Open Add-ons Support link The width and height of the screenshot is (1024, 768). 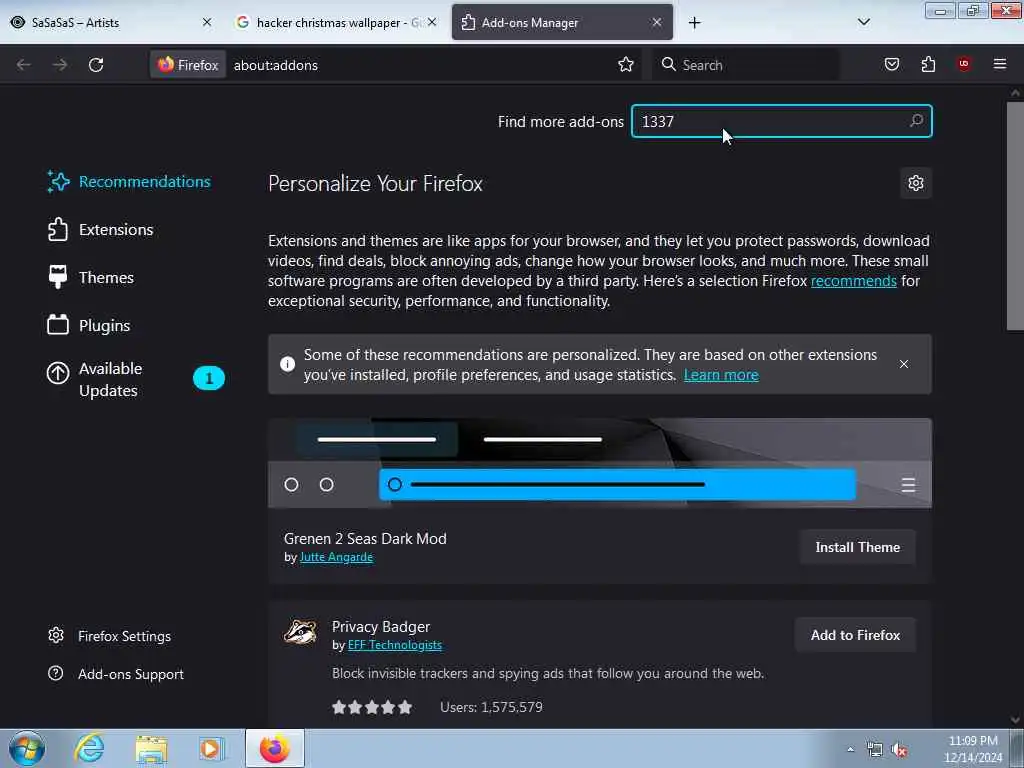[x=116, y=674]
